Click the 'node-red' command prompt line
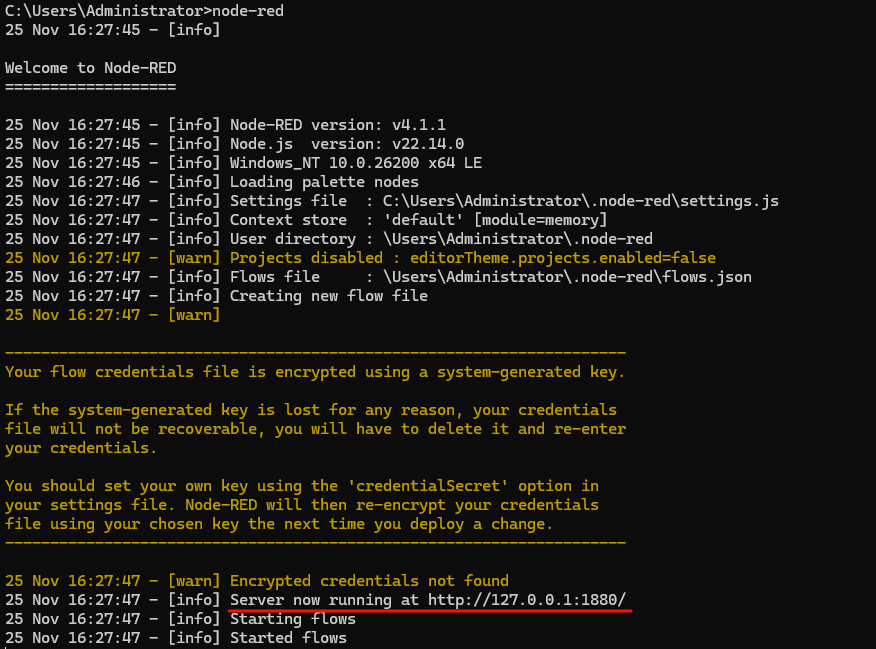This screenshot has width=876, height=649. (144, 11)
